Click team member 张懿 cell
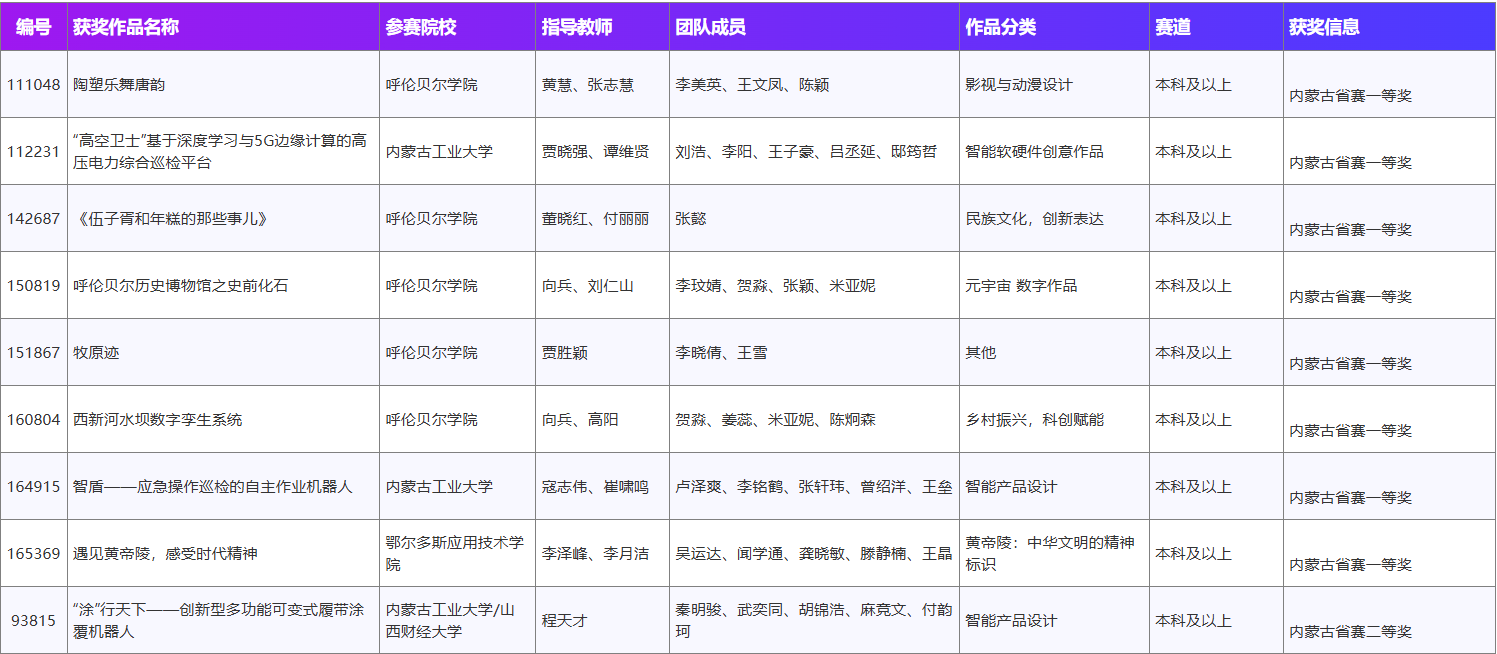The image size is (1497, 654). [x=691, y=219]
